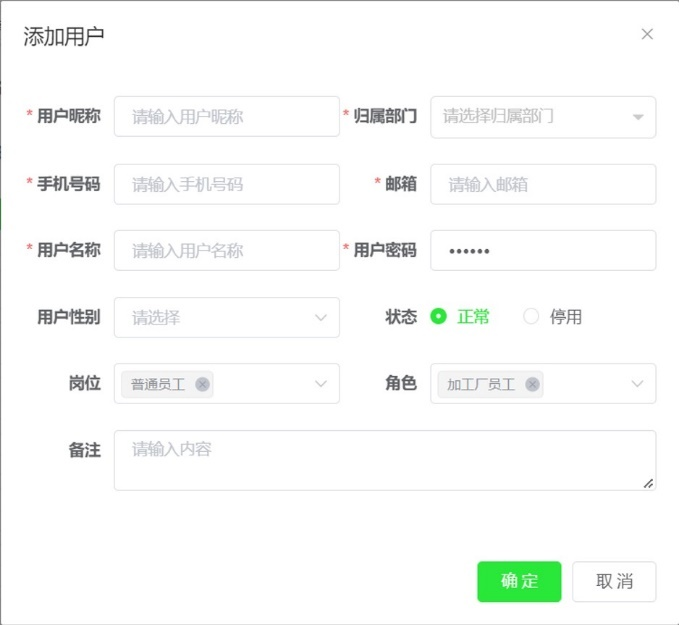Click the 普通员工 tag text

[158, 384]
